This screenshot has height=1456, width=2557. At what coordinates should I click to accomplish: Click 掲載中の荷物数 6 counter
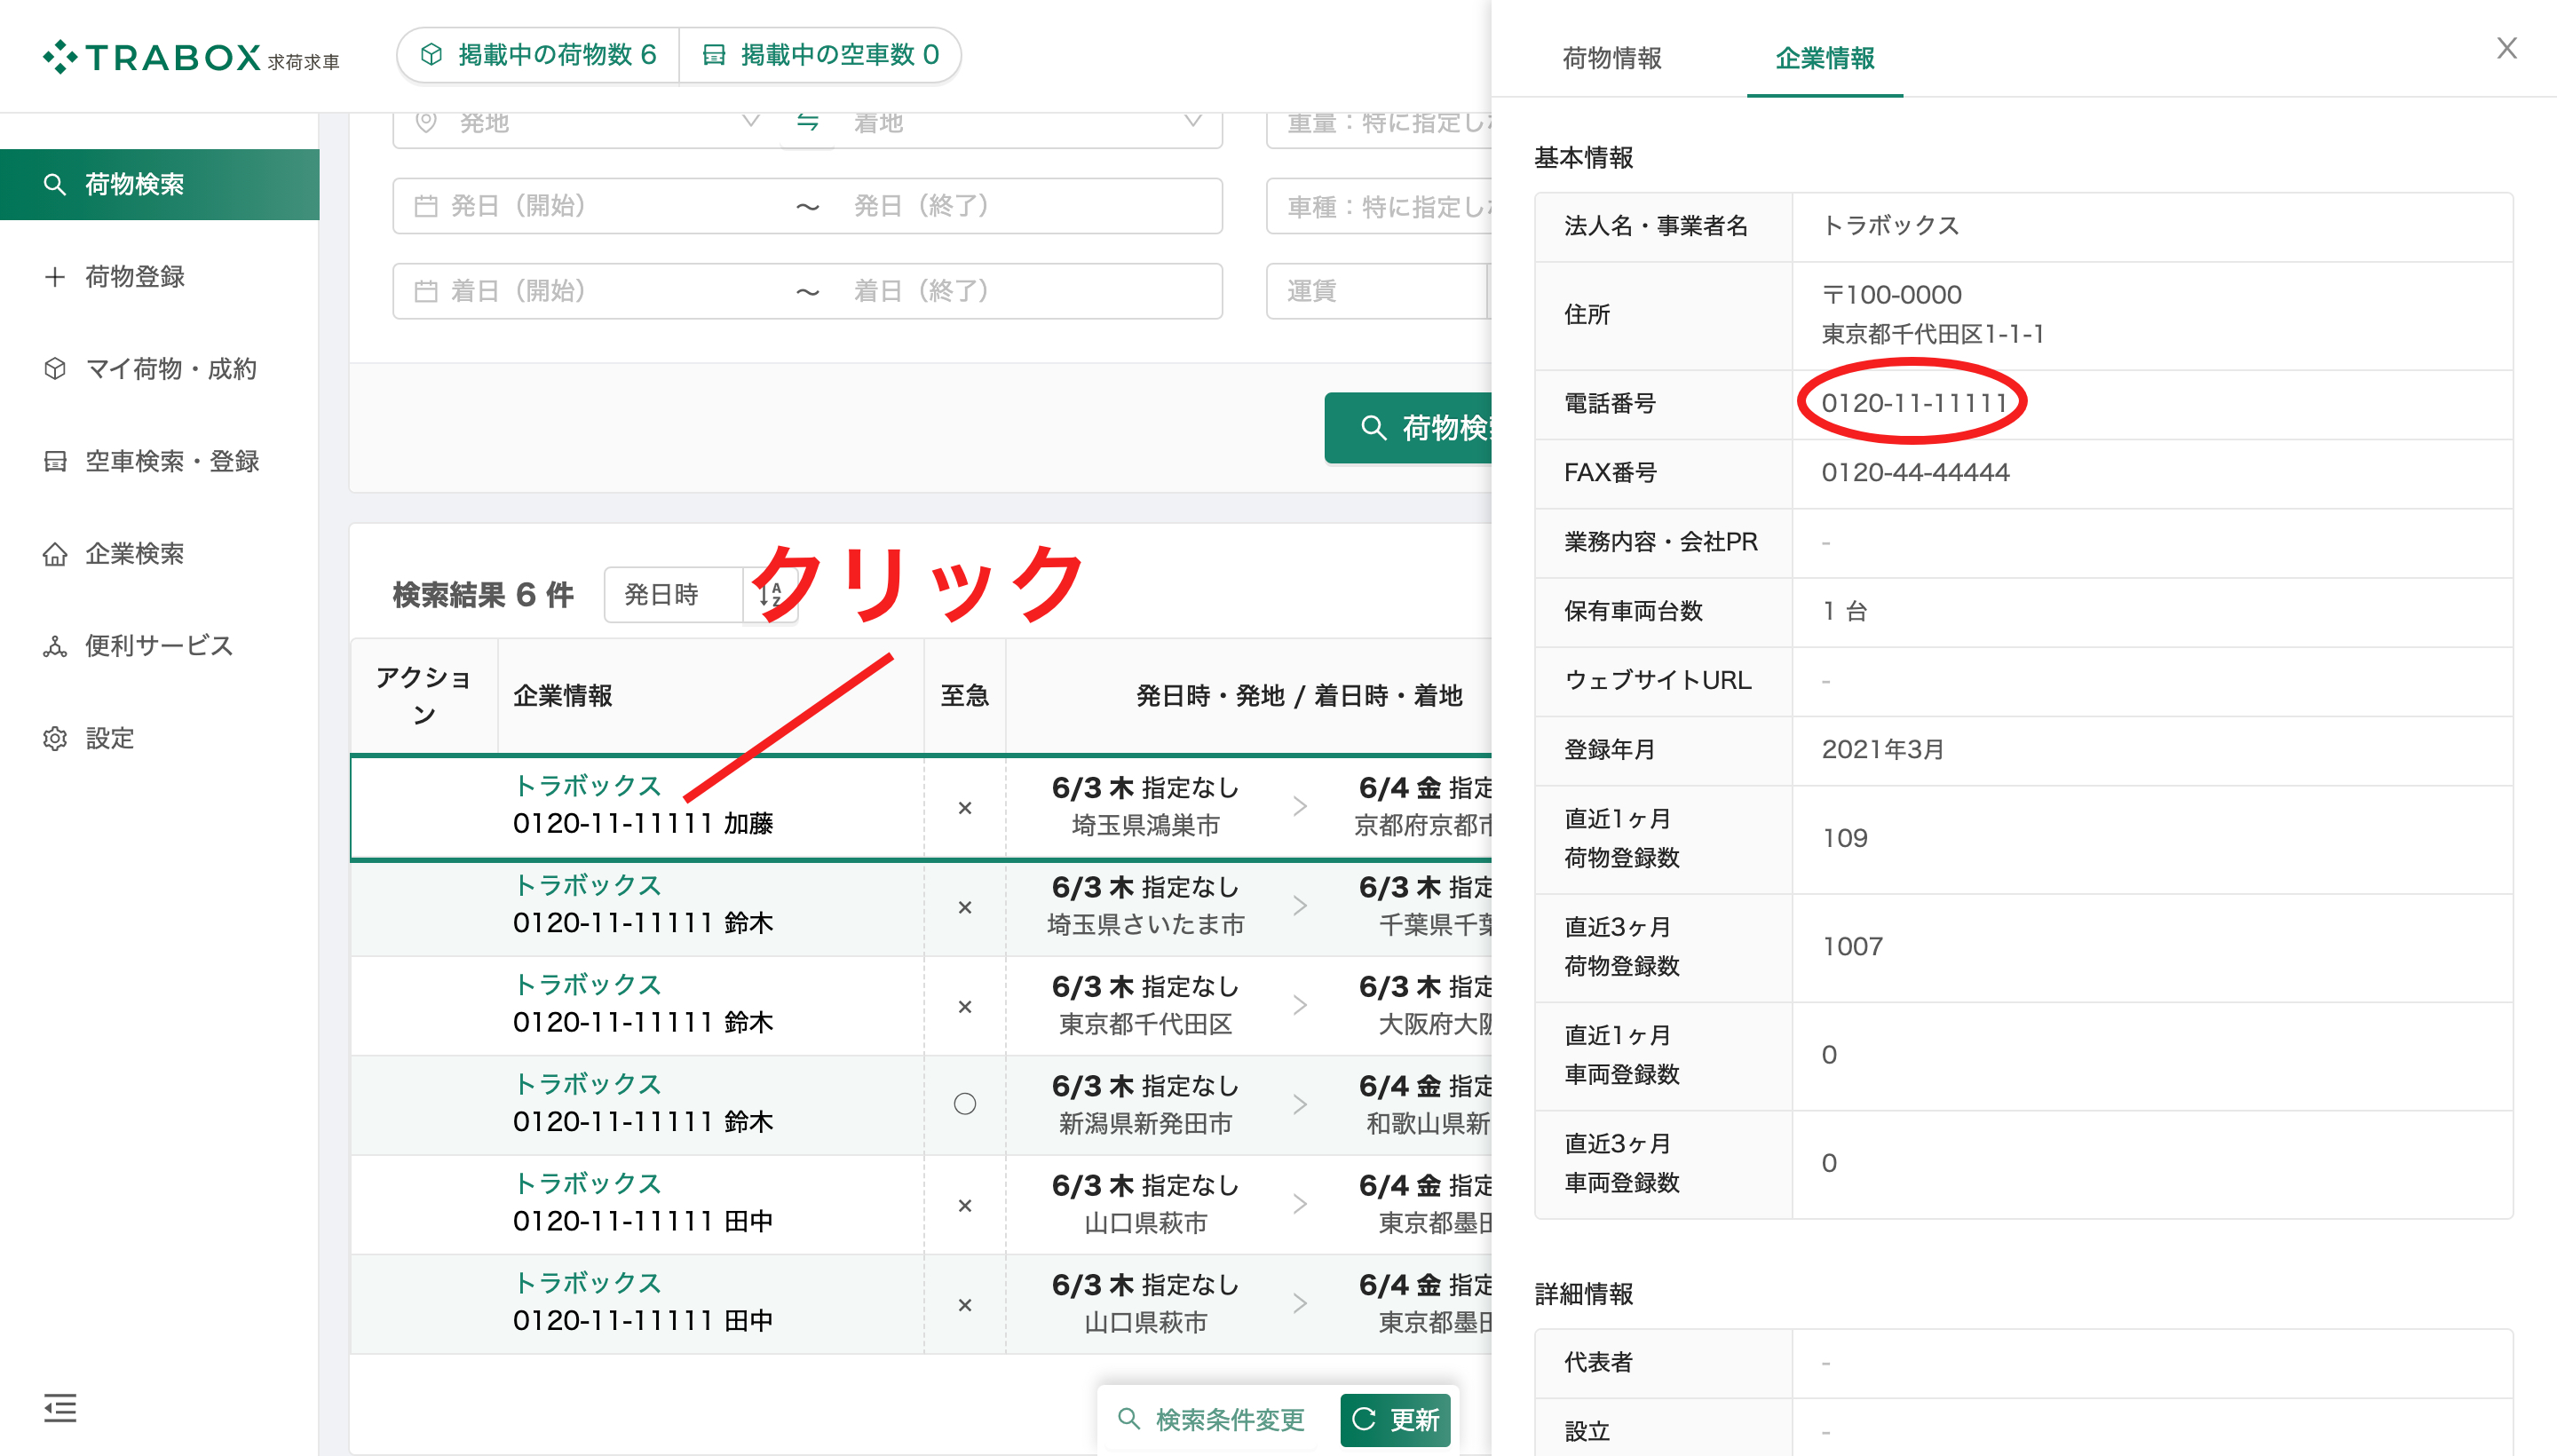pos(539,54)
